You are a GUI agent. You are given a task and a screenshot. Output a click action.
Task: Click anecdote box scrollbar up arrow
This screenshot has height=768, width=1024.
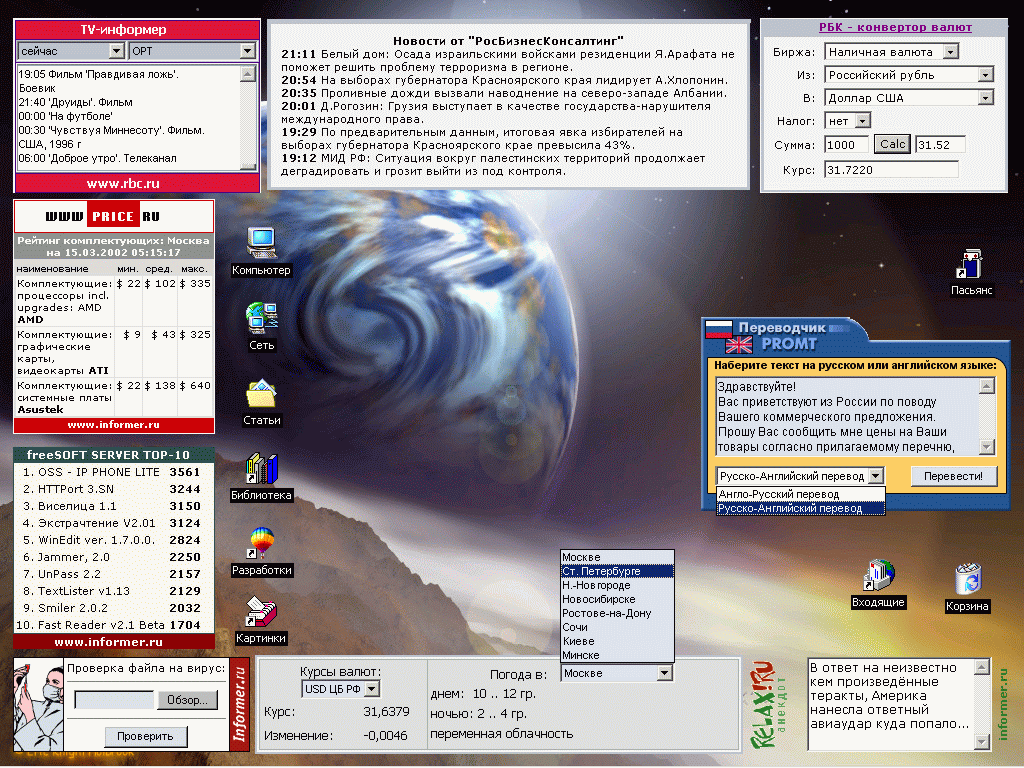coord(982,667)
